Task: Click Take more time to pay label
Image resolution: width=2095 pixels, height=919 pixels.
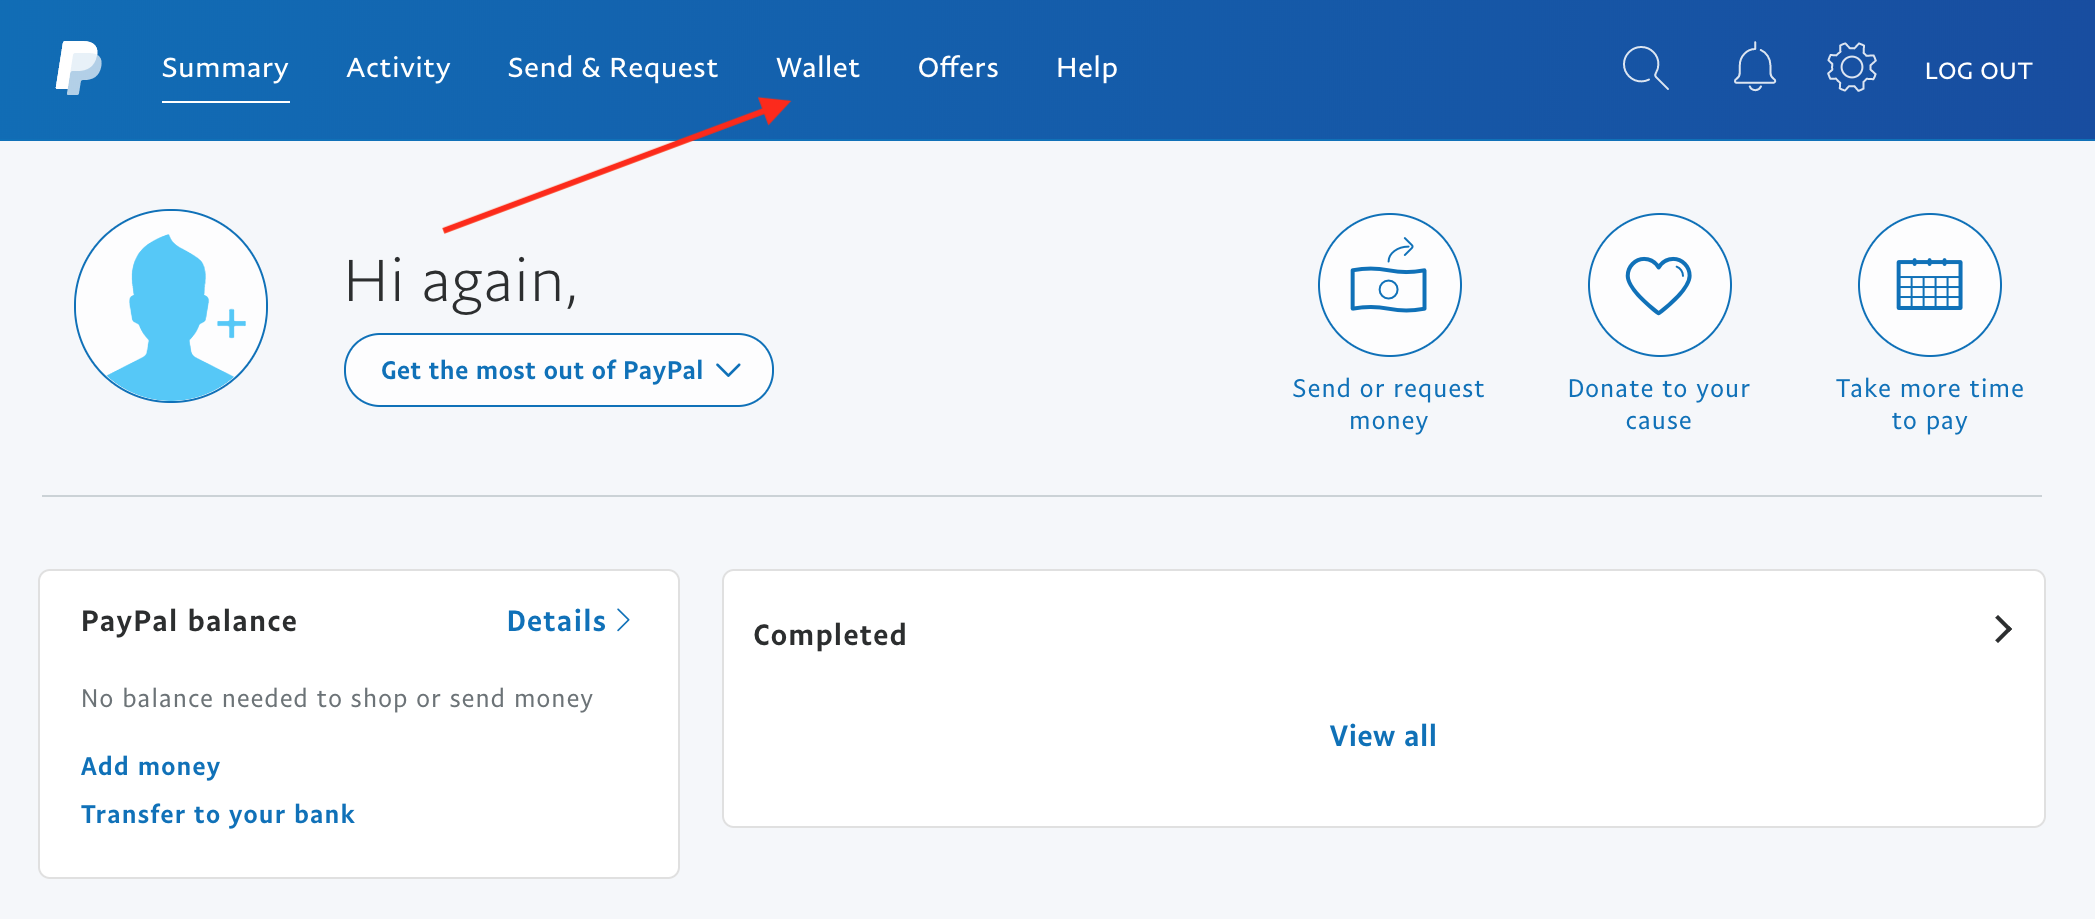Action: tap(1929, 404)
